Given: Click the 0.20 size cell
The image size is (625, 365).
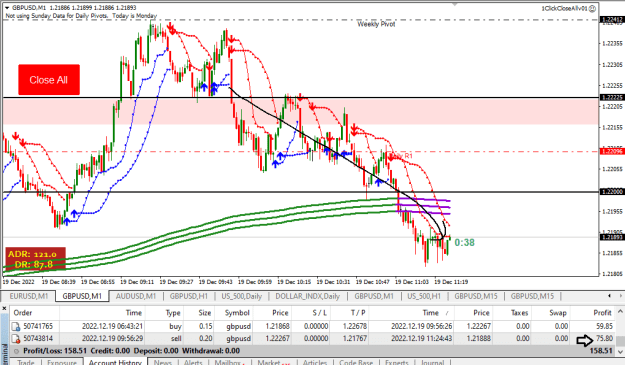Looking at the screenshot, I should click(205, 339).
